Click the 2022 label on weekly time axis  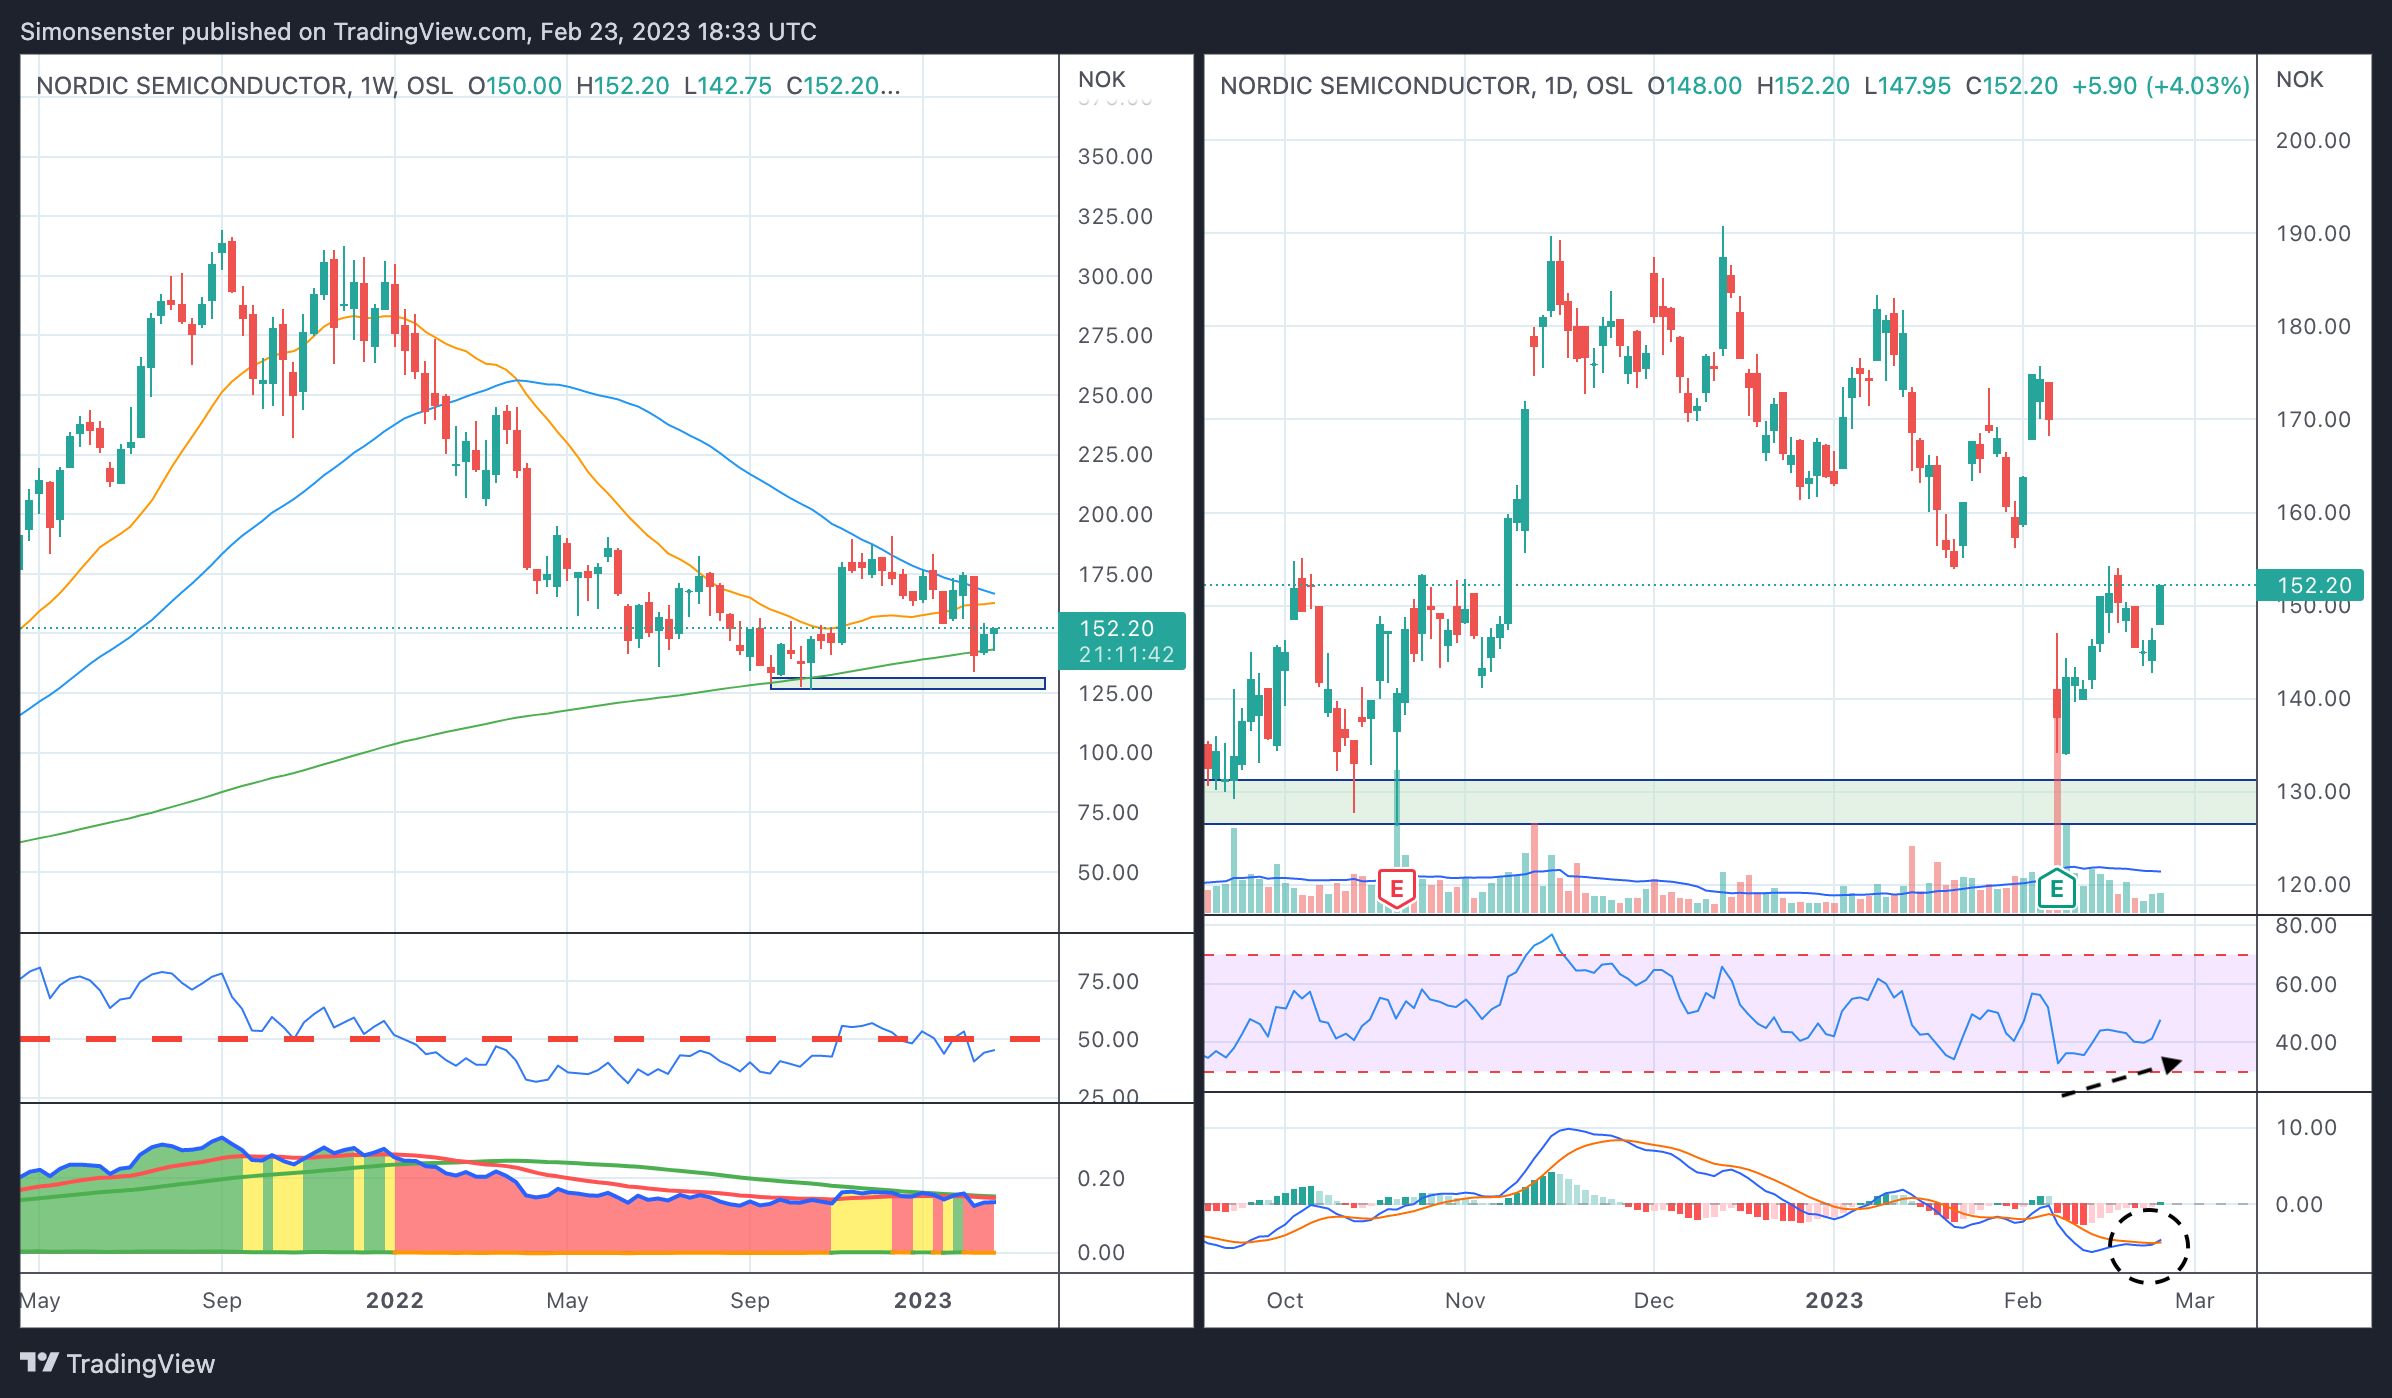pyautogui.click(x=394, y=1300)
